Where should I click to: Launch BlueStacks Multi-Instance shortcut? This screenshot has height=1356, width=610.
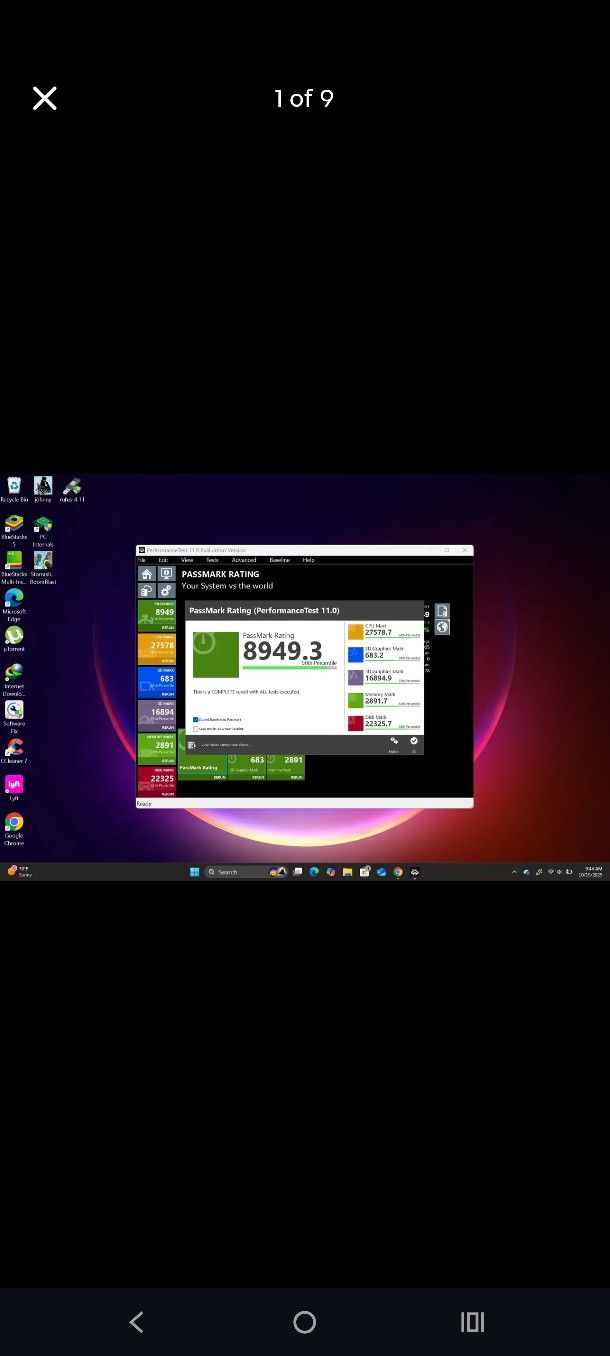tap(14, 567)
